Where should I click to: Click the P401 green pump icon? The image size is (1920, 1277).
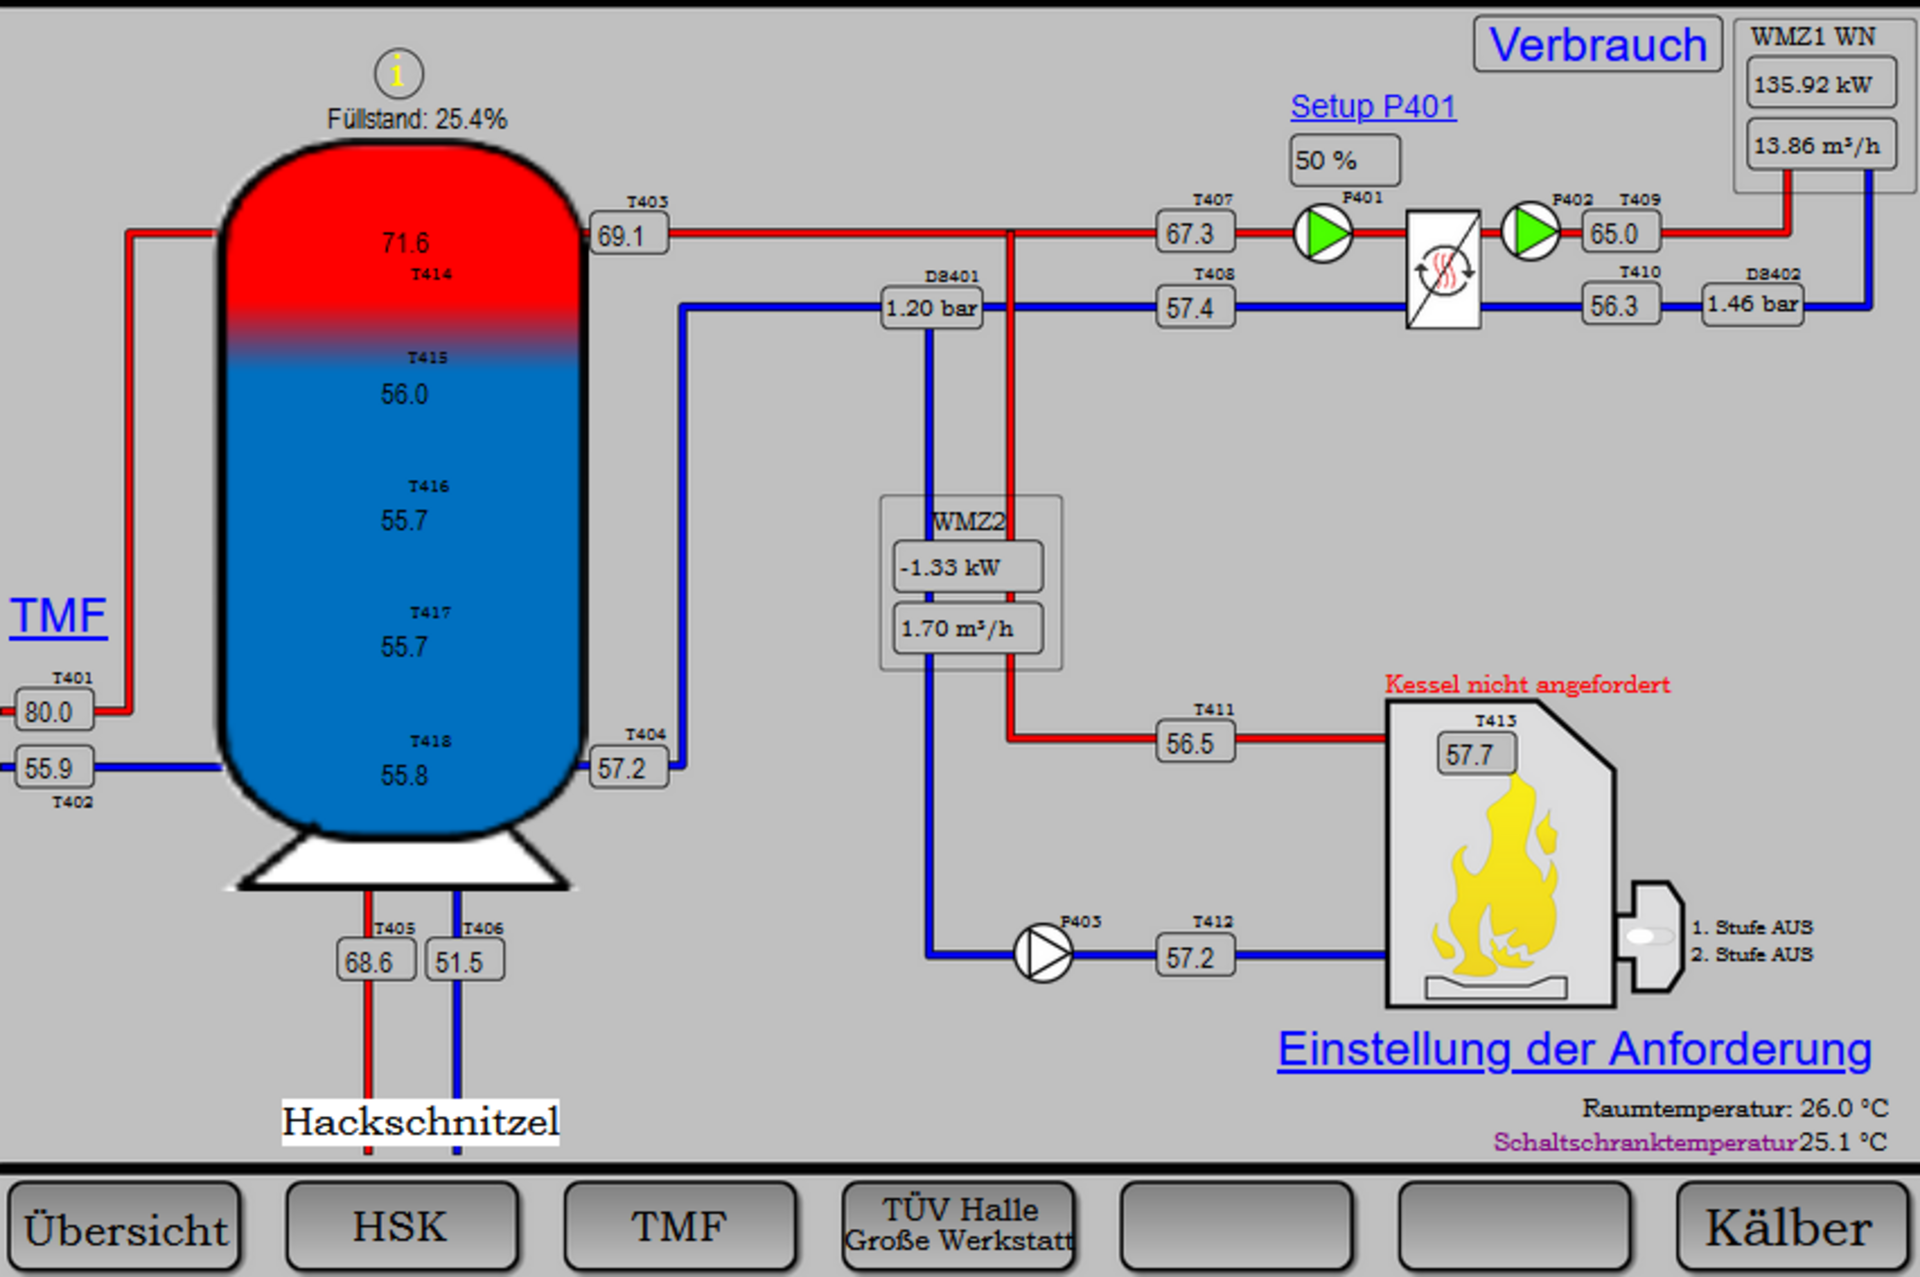pos(1322,233)
